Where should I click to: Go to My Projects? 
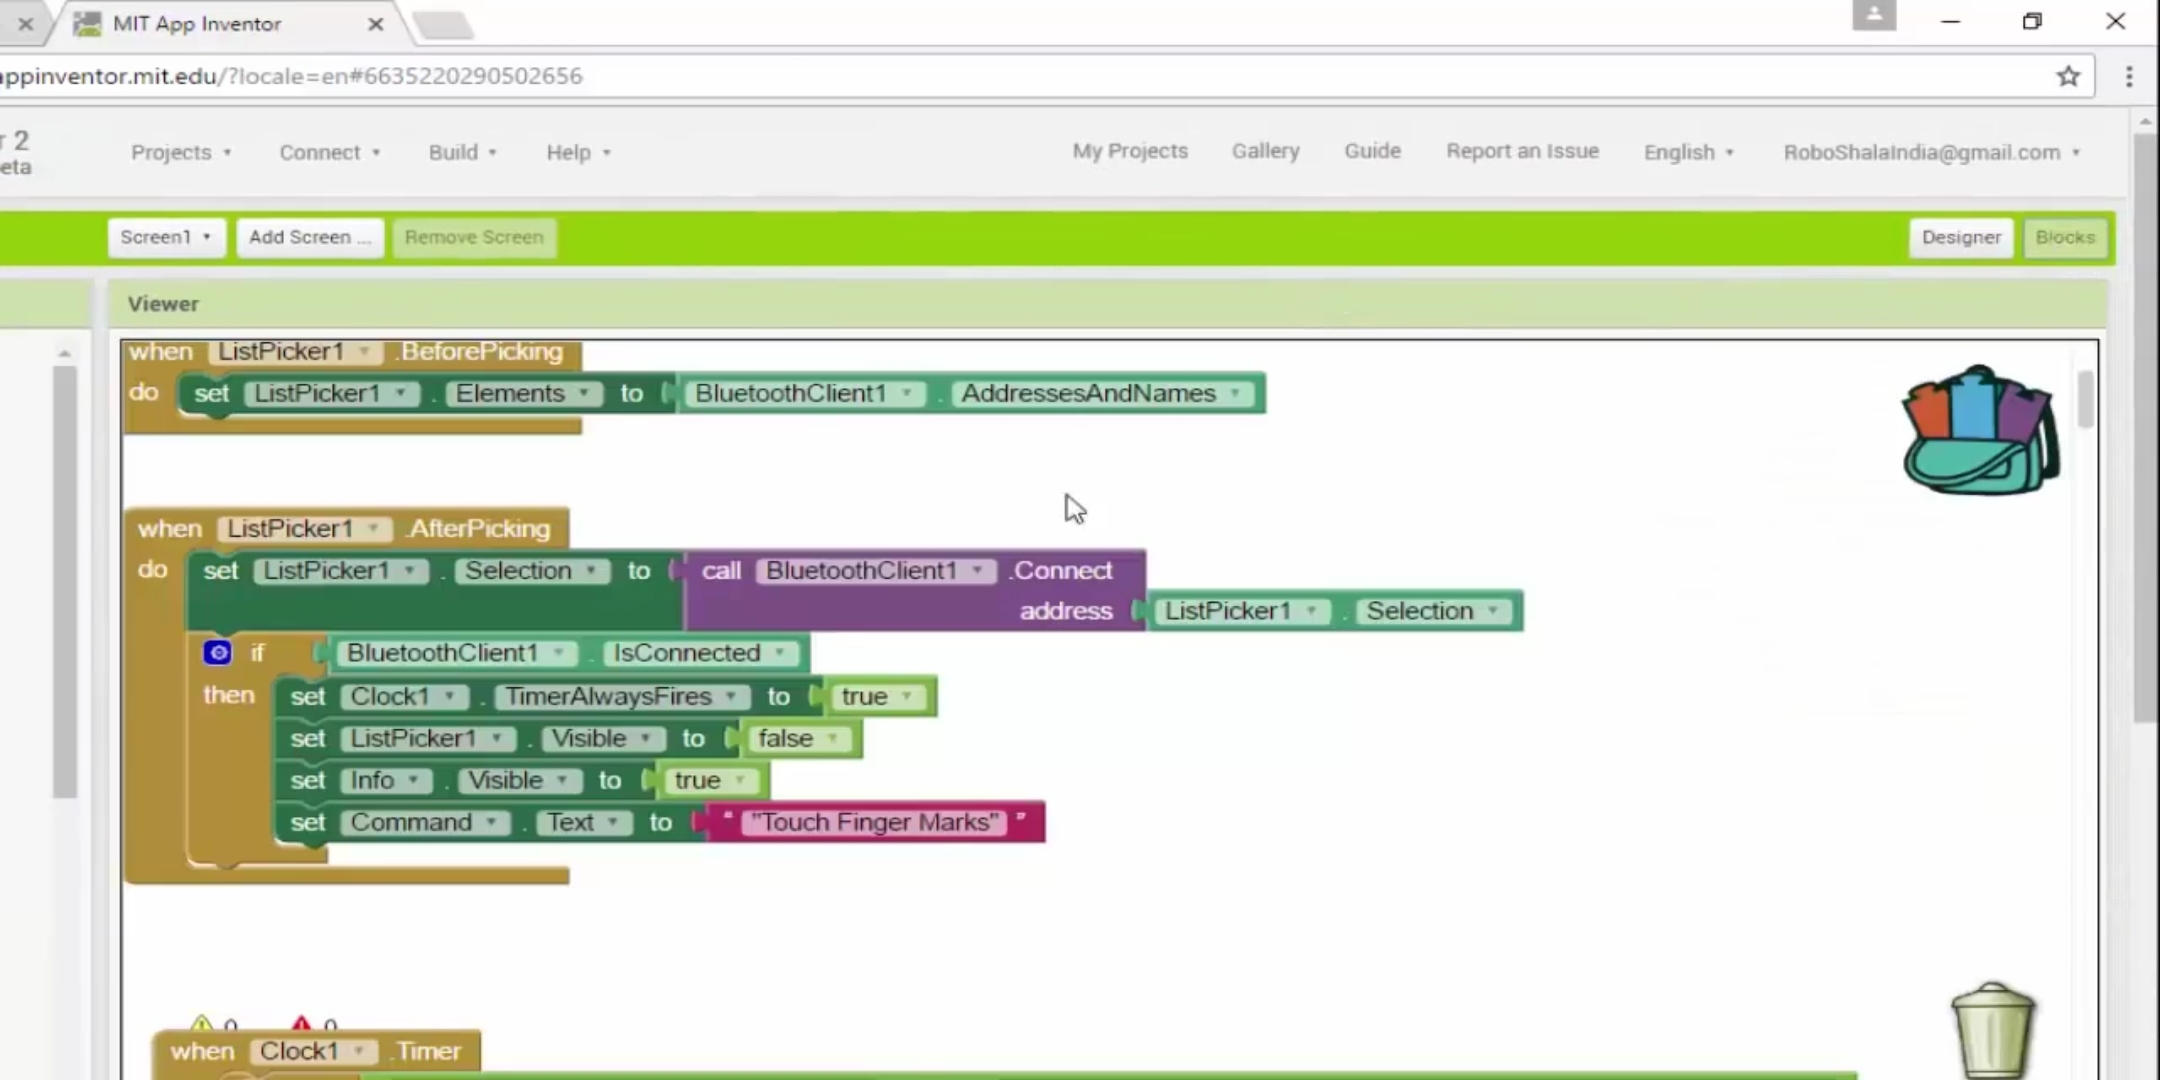[1130, 151]
